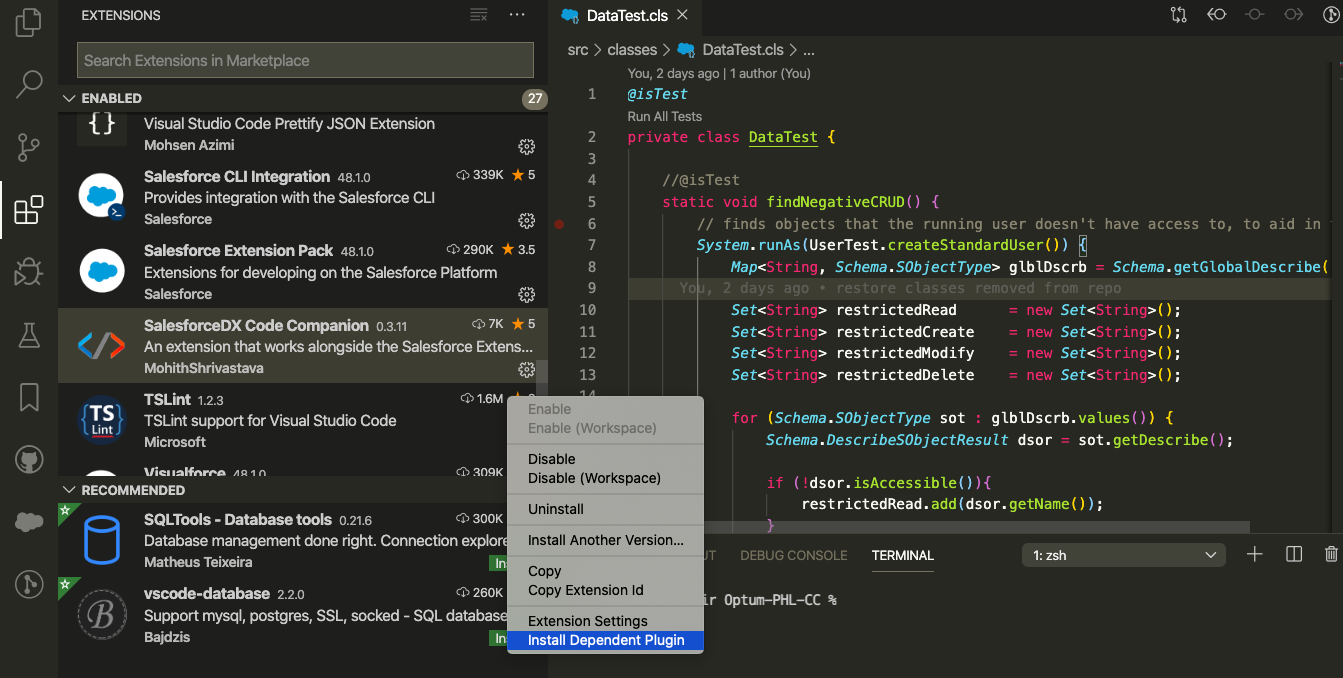Select Copy in context menu
1343x678 pixels.
pyautogui.click(x=545, y=571)
